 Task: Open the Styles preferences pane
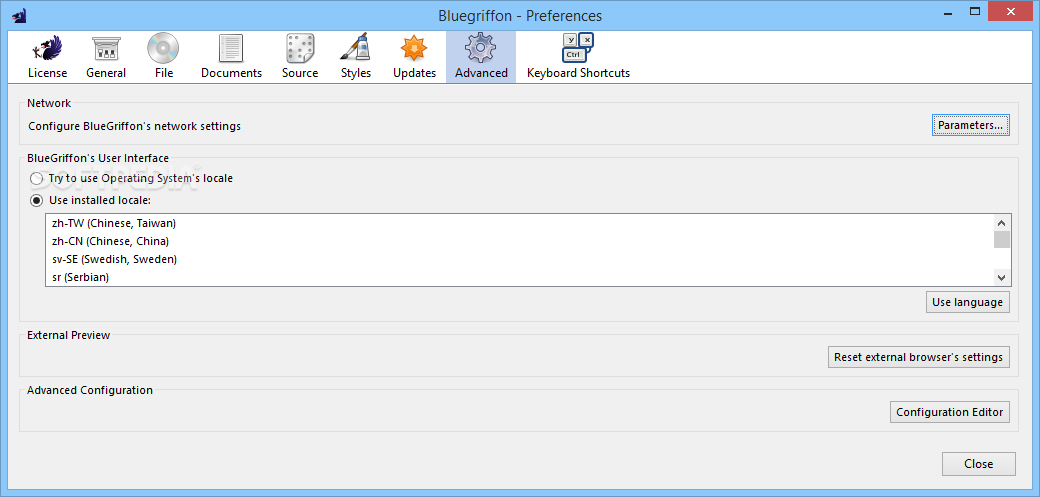tap(356, 56)
